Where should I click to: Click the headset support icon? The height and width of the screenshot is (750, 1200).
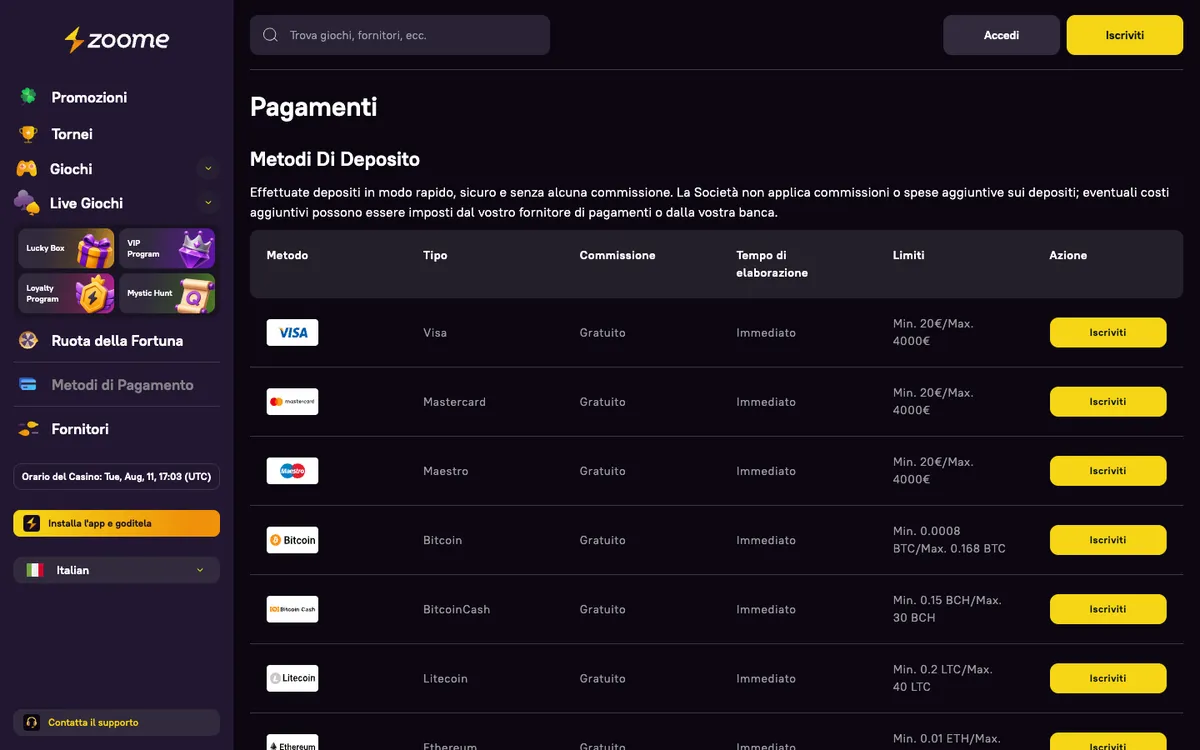[32, 722]
